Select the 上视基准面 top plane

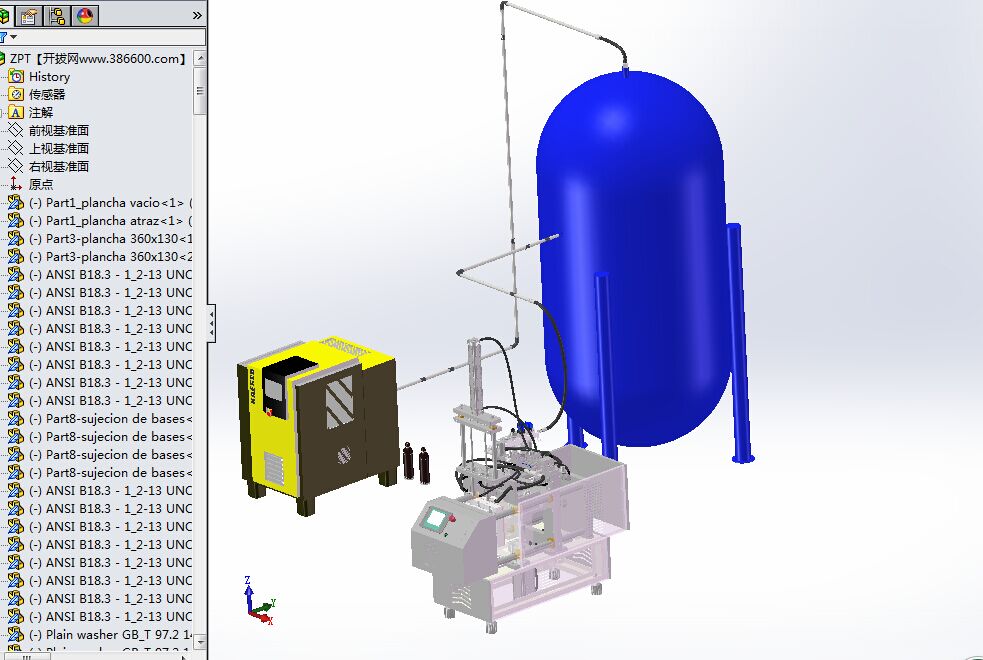[58, 149]
